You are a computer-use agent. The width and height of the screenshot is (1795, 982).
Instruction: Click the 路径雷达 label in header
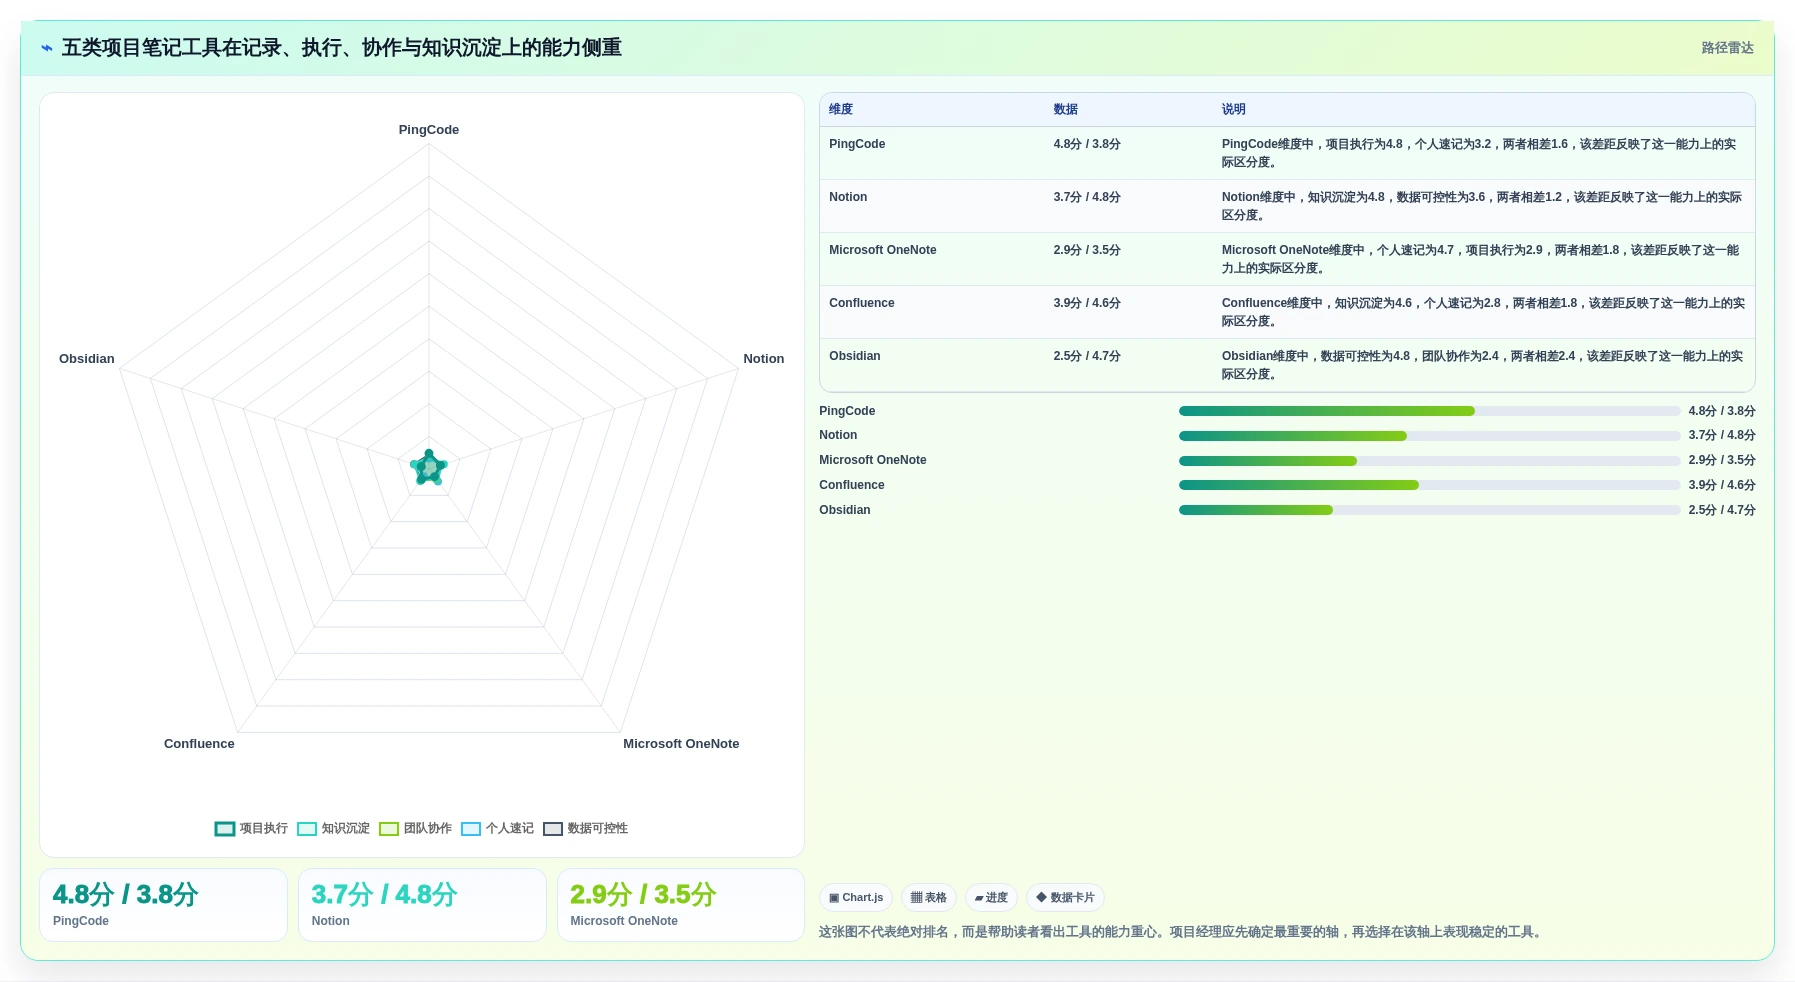(x=1727, y=48)
